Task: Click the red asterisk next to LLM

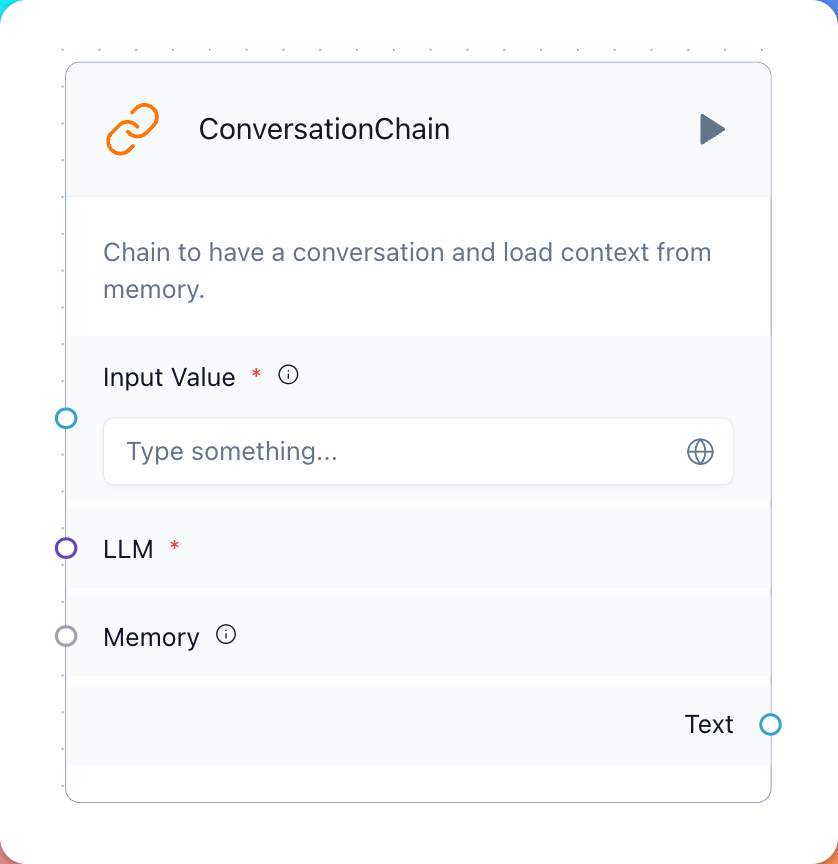Action: (x=175, y=546)
